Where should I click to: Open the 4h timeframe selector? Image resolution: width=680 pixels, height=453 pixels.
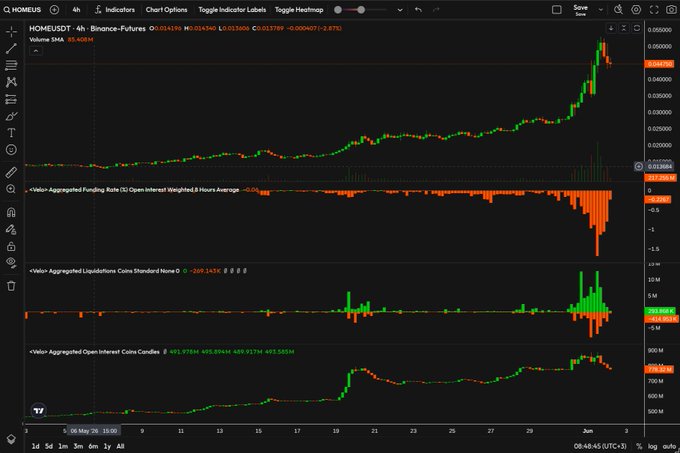[x=76, y=10]
